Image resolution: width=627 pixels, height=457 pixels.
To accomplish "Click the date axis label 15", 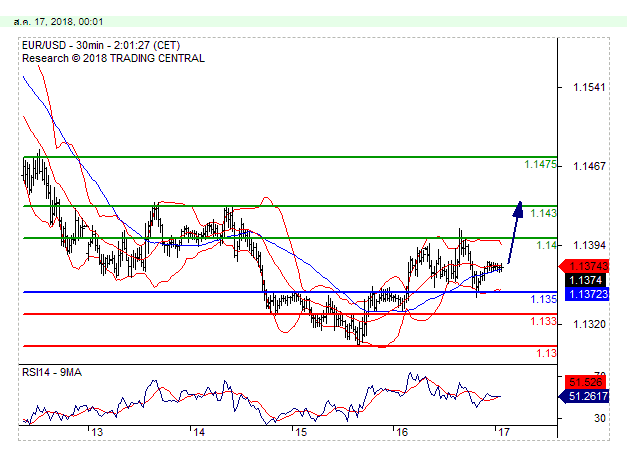I will pyautogui.click(x=301, y=432).
